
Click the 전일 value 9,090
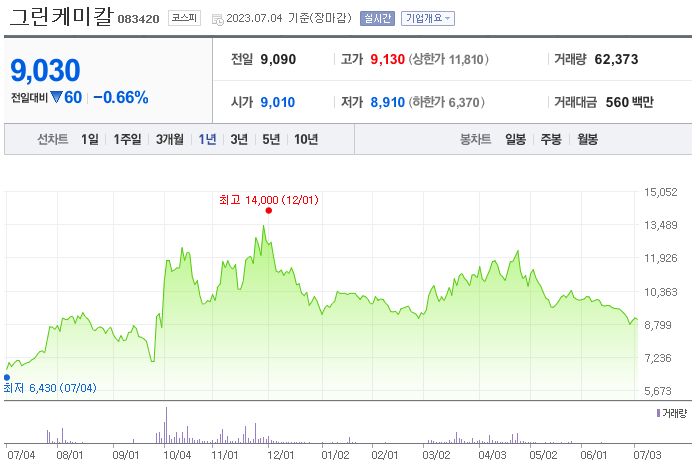pos(278,59)
